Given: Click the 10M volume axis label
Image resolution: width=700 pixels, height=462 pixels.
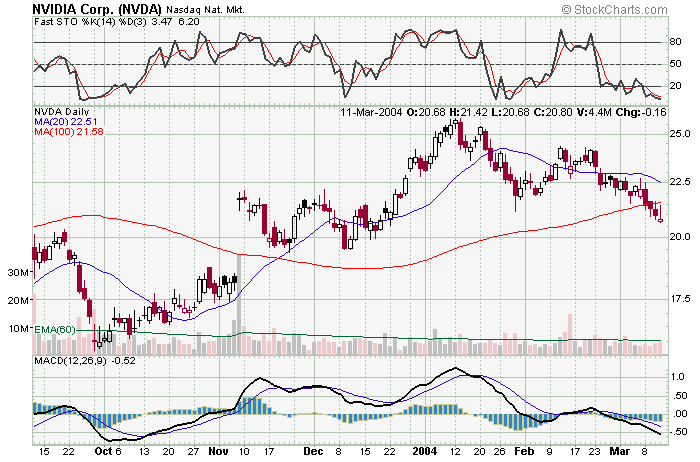Looking at the screenshot, I should 18,329.
